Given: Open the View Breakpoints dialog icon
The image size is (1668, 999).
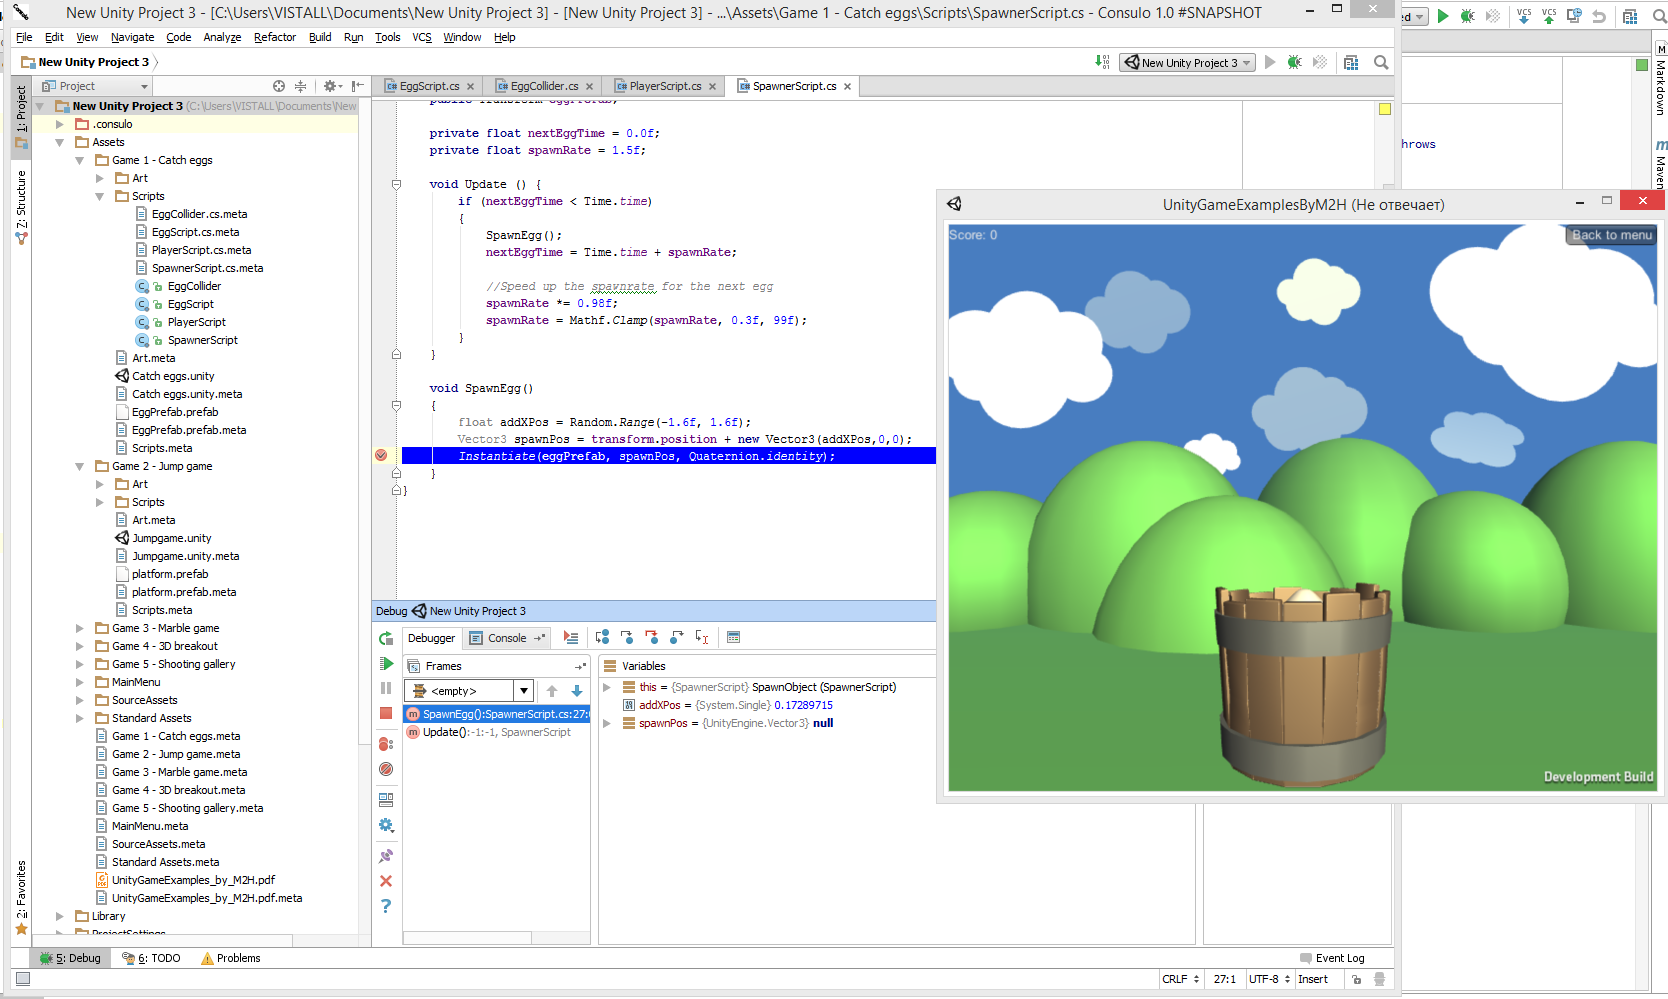Looking at the screenshot, I should pos(386,744).
